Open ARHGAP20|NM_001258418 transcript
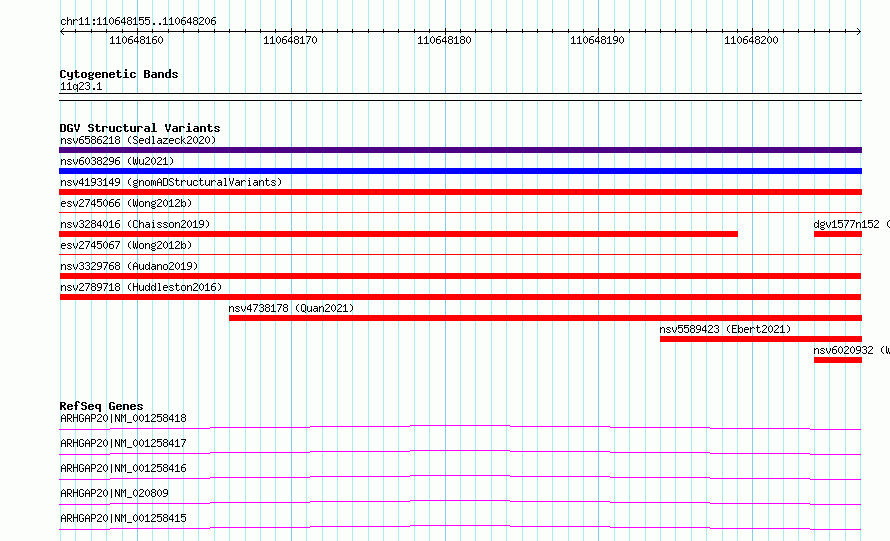The image size is (890, 541). [123, 418]
